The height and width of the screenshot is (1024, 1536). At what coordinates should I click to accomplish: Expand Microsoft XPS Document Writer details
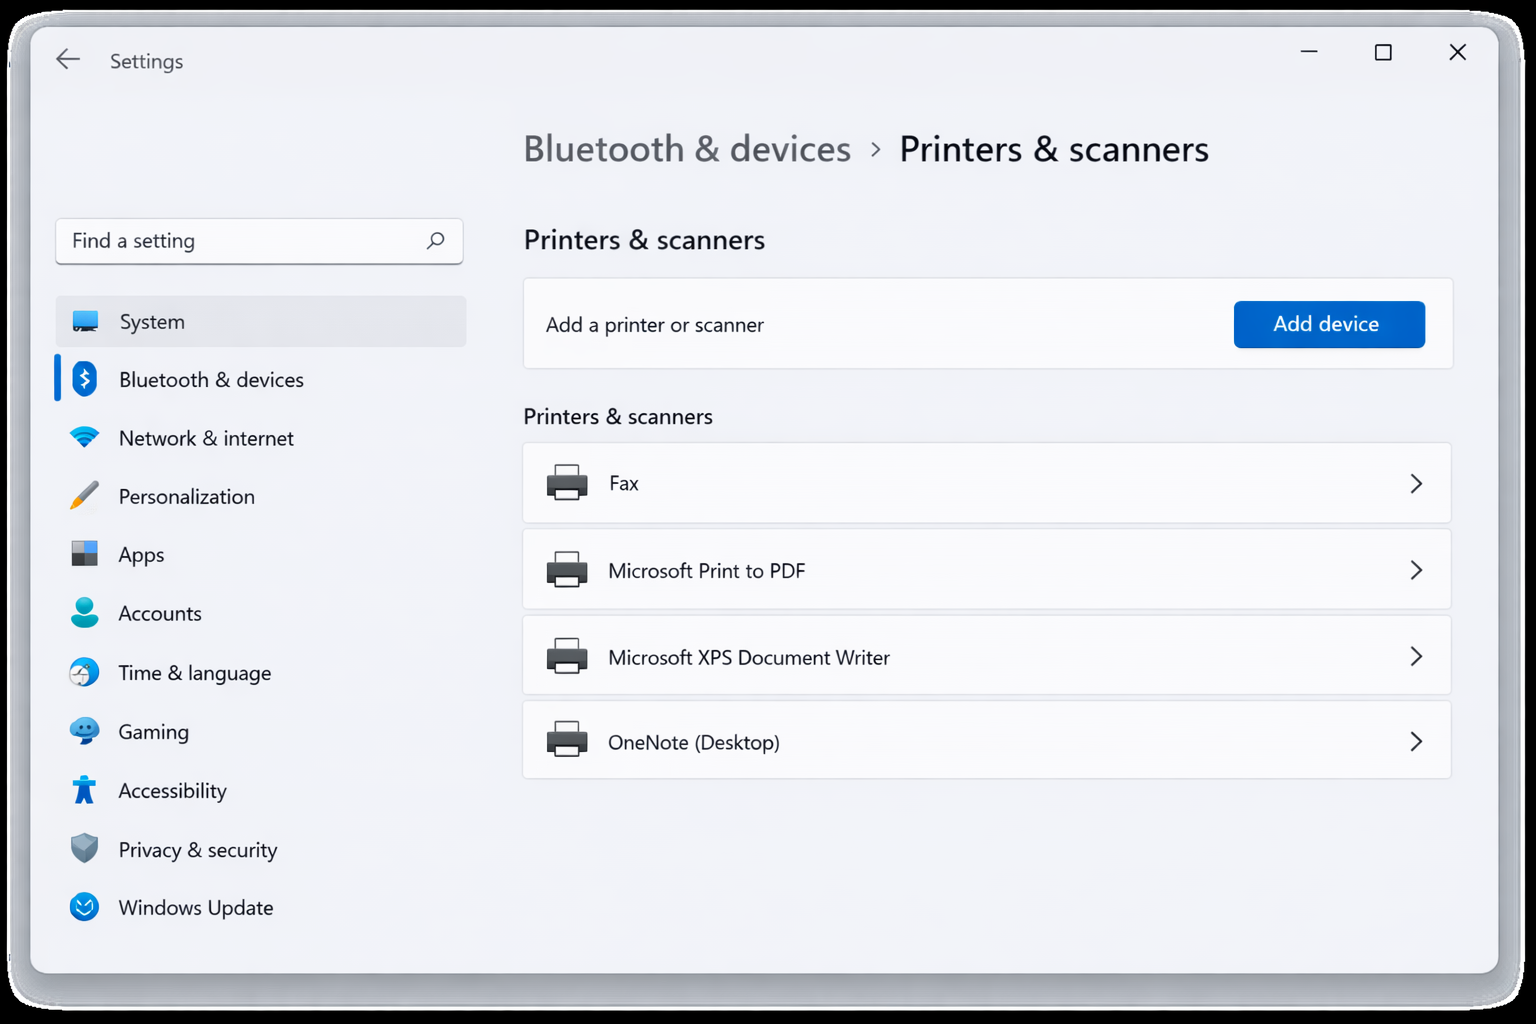tap(1416, 656)
